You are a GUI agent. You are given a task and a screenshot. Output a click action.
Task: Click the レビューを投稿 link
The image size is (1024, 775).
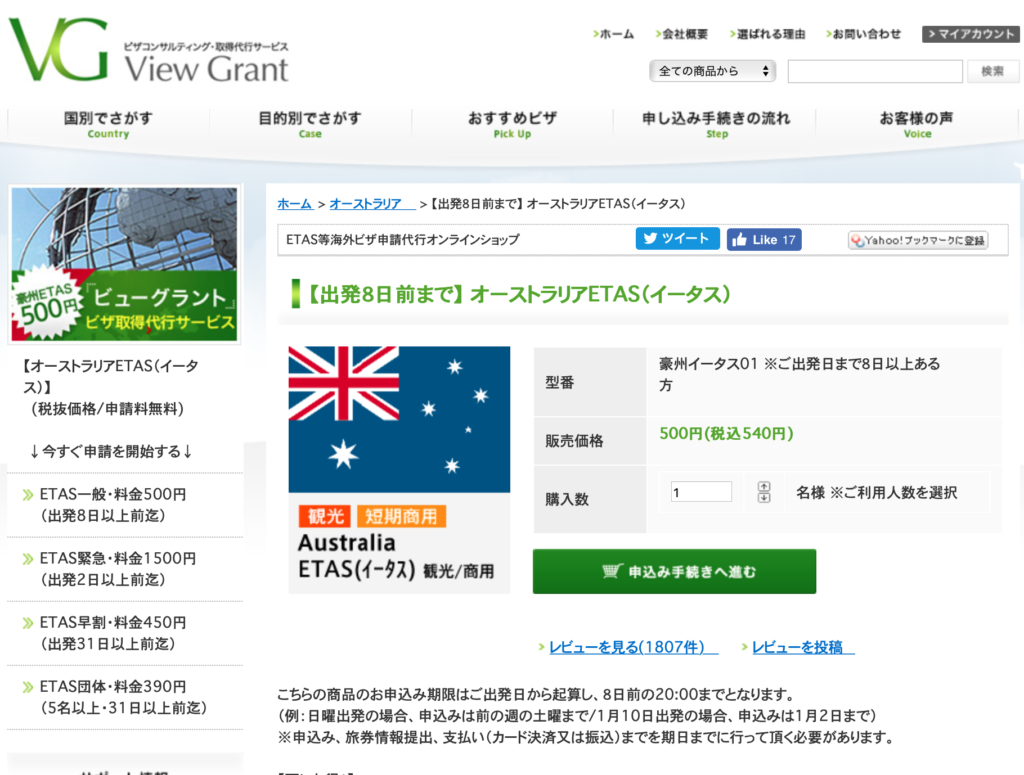pos(802,647)
